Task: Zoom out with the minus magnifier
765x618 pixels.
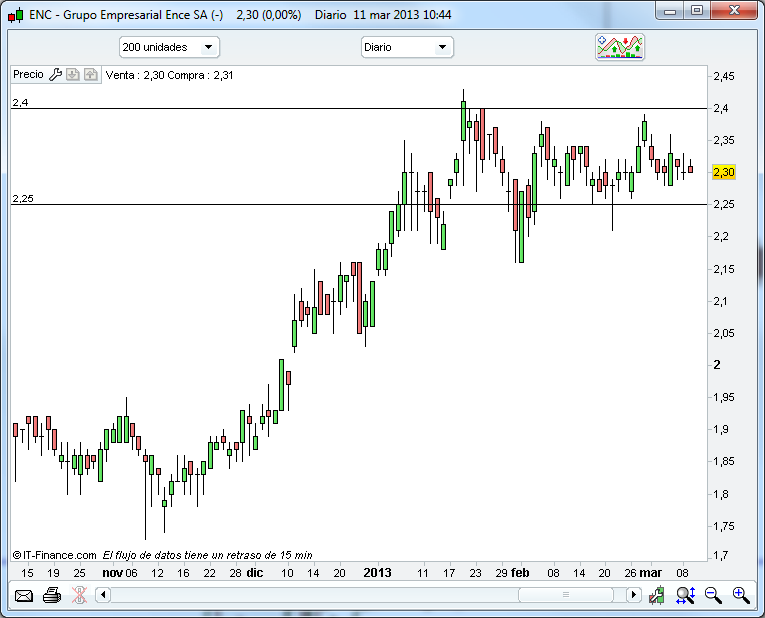Action: pyautogui.click(x=713, y=595)
